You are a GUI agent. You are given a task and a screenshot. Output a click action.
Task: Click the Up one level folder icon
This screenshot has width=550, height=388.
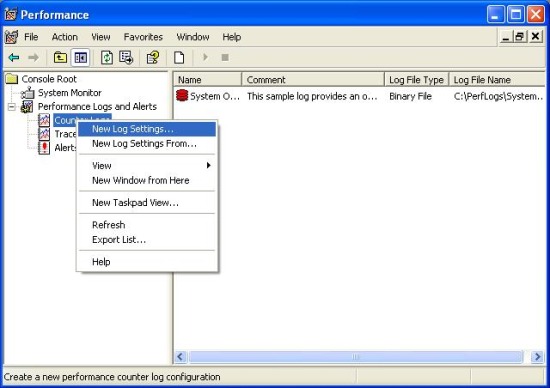[60, 57]
